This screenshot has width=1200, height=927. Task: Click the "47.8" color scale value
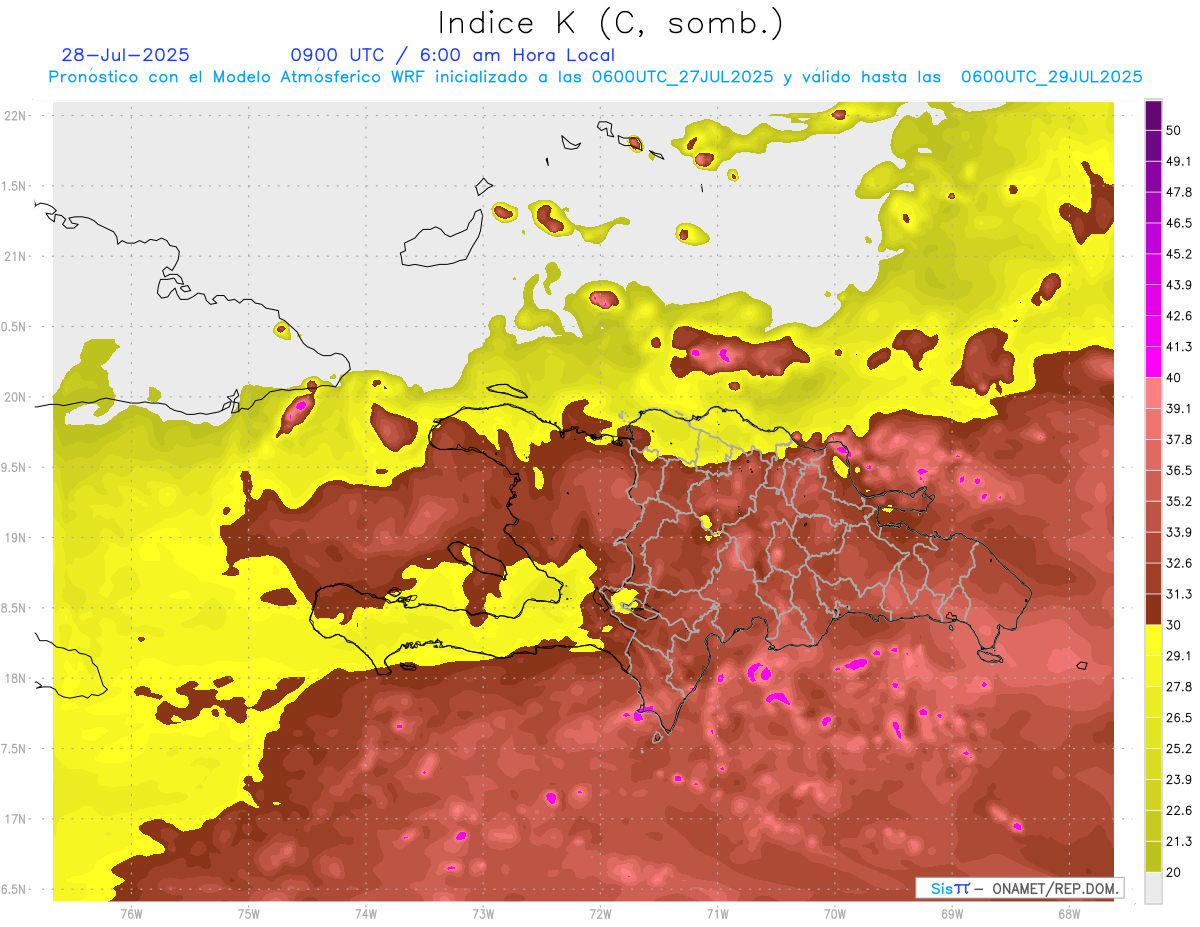click(x=1178, y=192)
